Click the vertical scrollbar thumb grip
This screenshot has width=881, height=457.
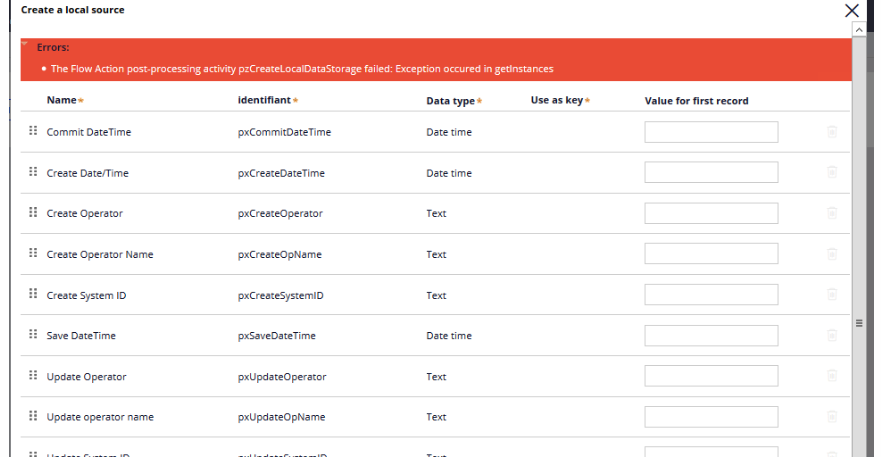click(859, 323)
